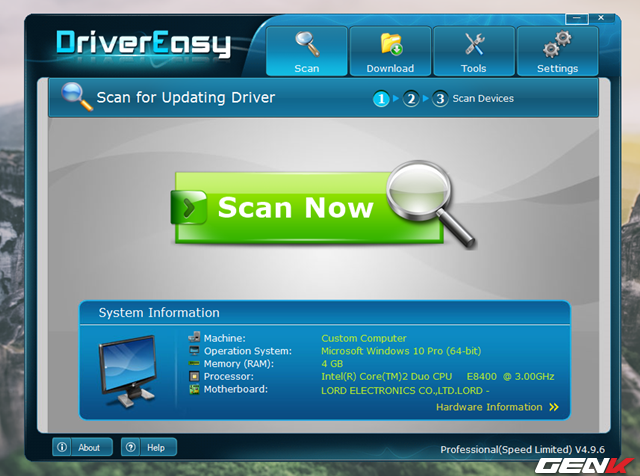This screenshot has height=476, width=640.
Task: Click the Settings gears icon
Action: click(x=557, y=45)
